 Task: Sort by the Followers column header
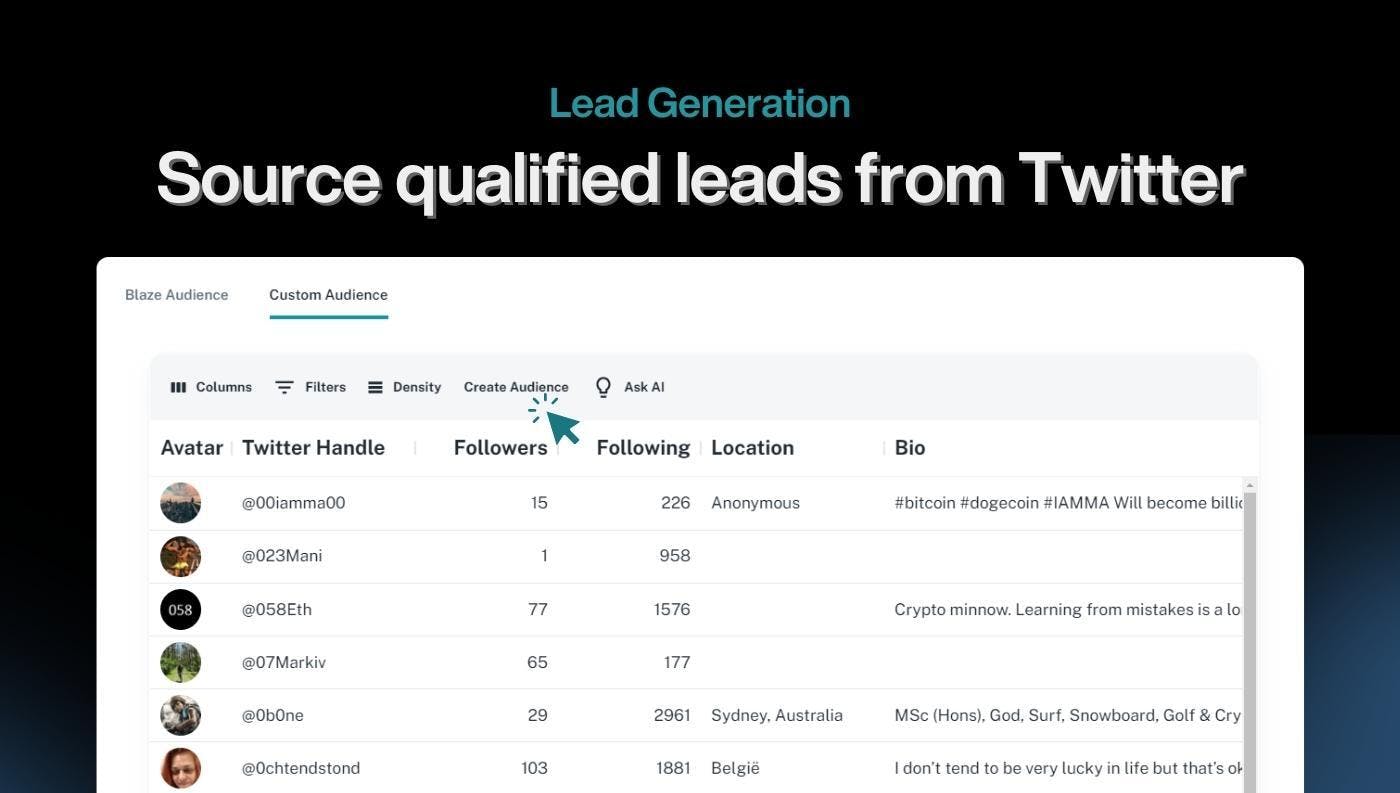click(500, 448)
